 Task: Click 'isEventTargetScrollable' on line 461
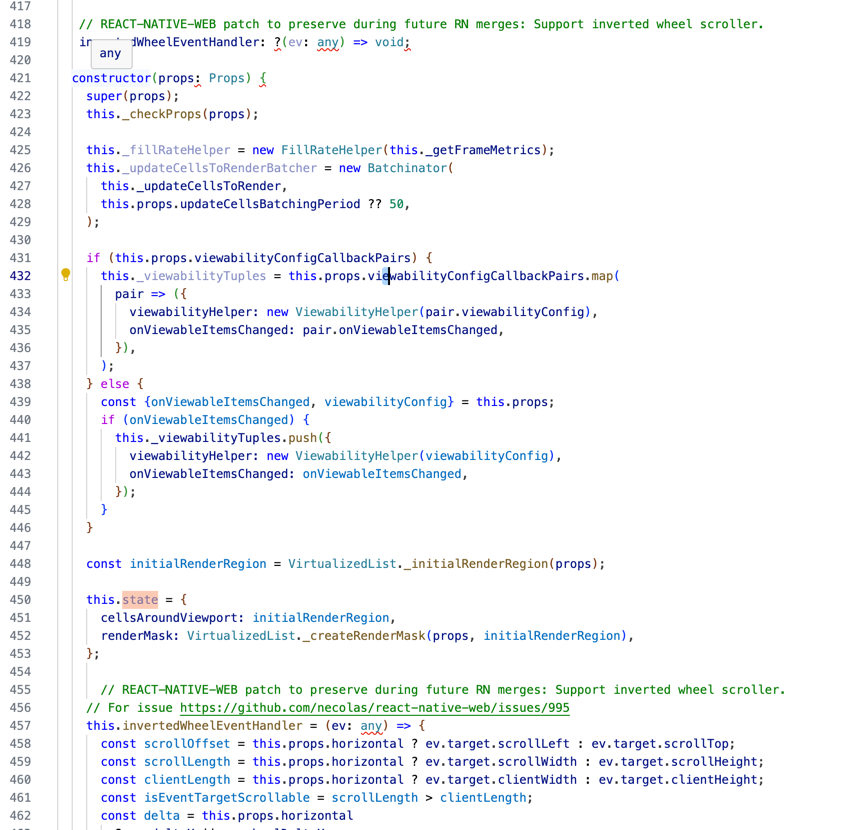tap(226, 797)
